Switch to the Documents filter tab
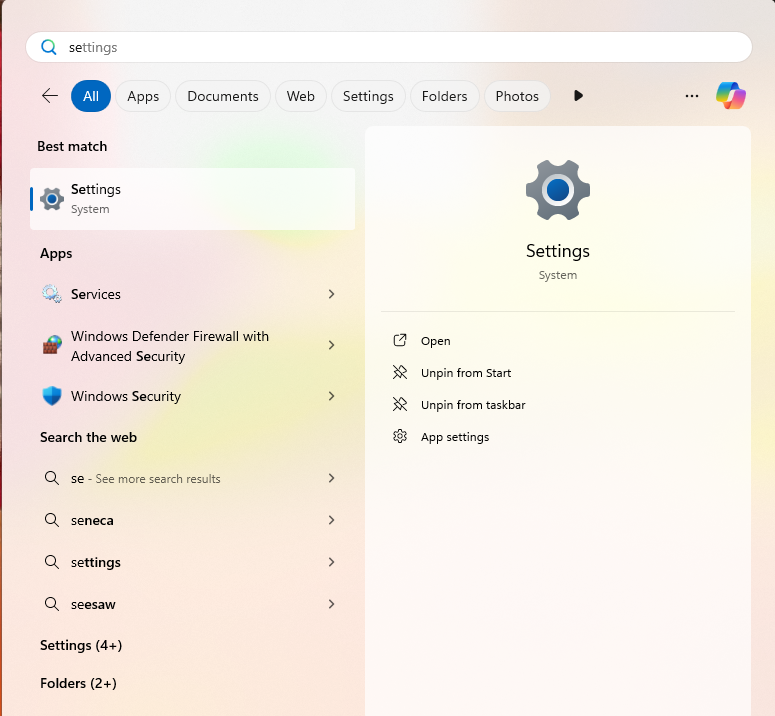Viewport: 775px width, 716px height. [x=223, y=96]
